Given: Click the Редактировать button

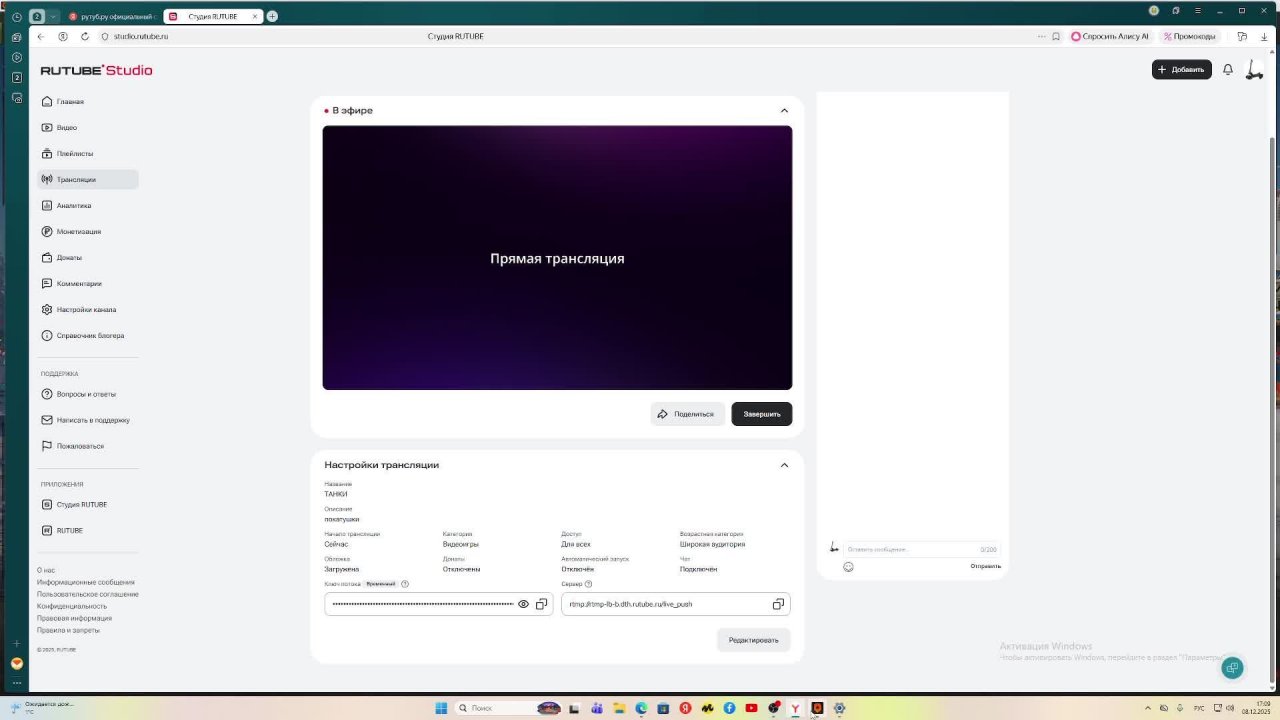Looking at the screenshot, I should [754, 640].
